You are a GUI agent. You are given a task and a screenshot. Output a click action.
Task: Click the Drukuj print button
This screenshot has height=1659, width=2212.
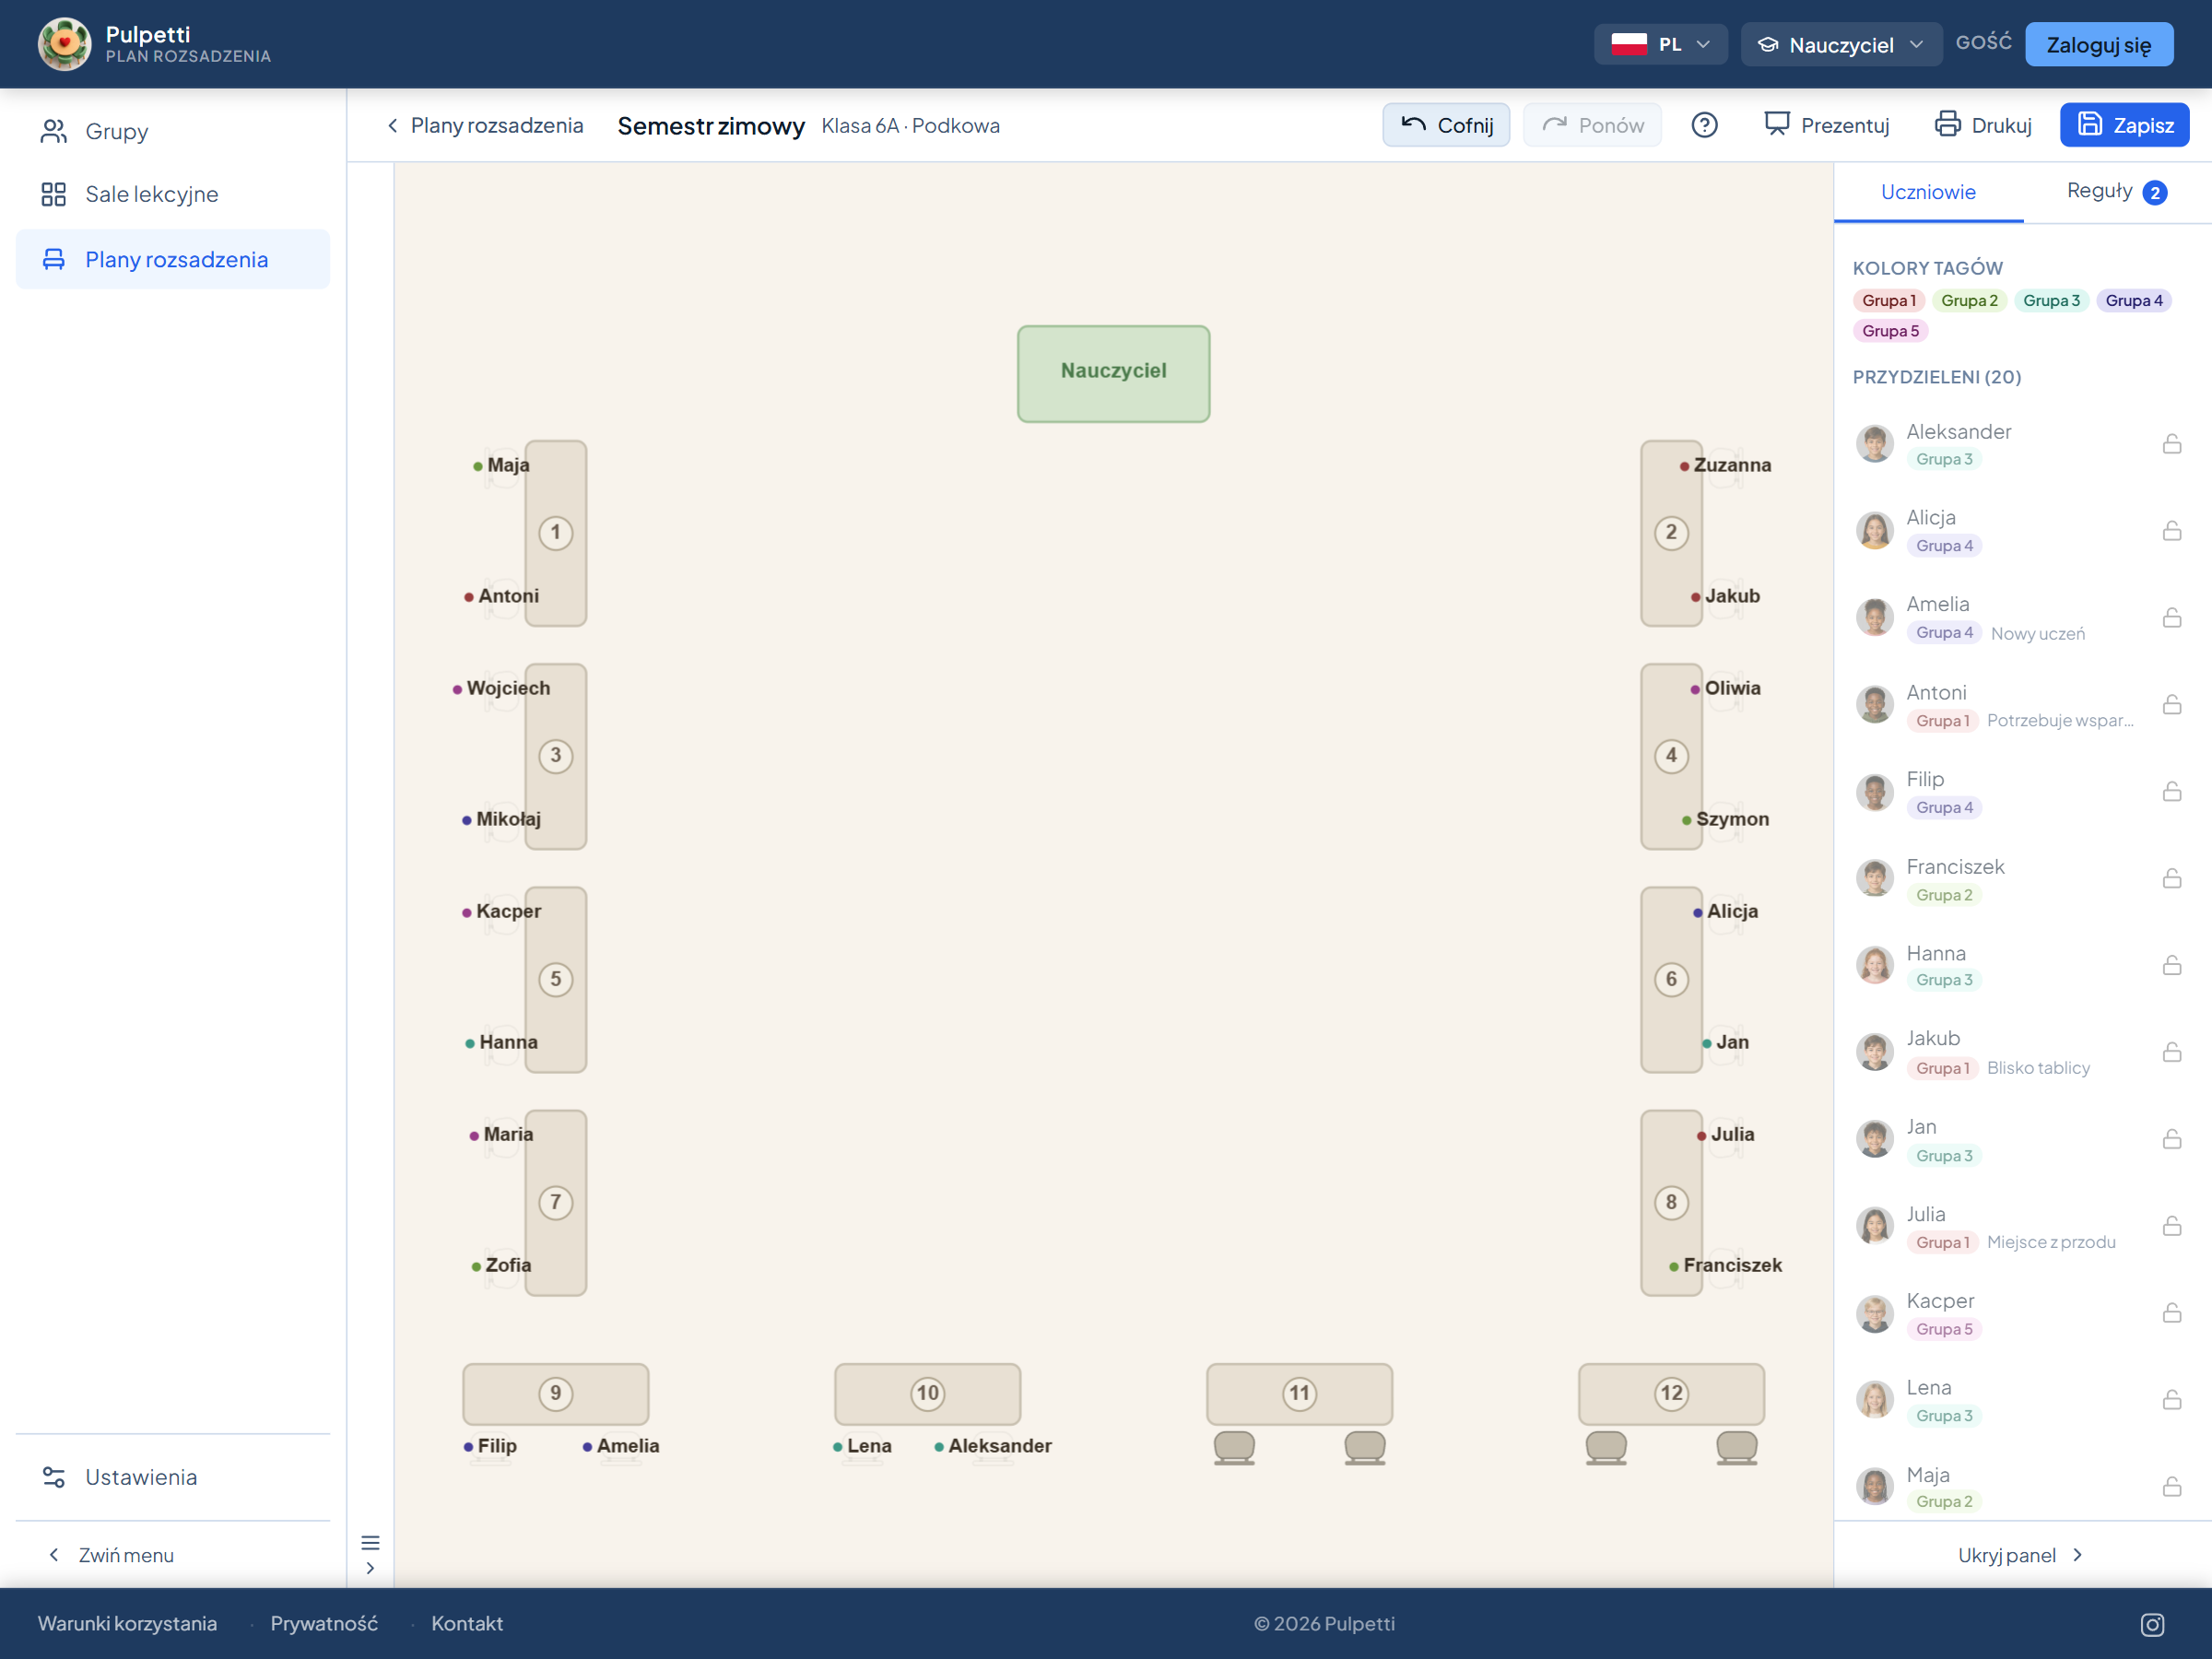coord(1982,125)
